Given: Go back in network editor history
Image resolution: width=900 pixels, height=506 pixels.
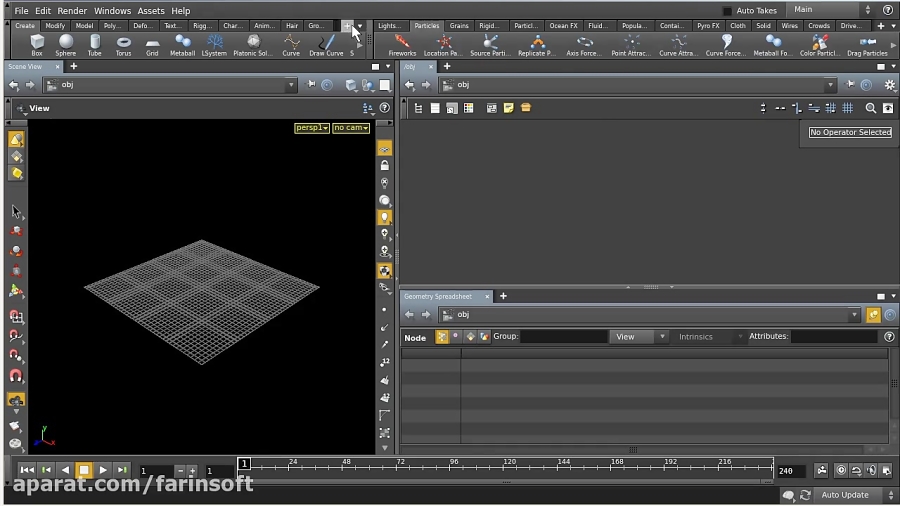Looking at the screenshot, I should tap(409, 85).
